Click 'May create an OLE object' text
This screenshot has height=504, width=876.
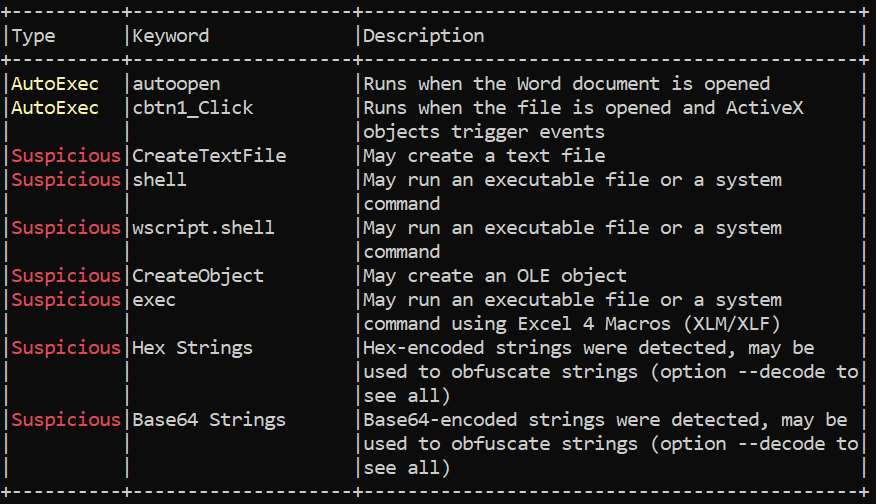coord(495,276)
